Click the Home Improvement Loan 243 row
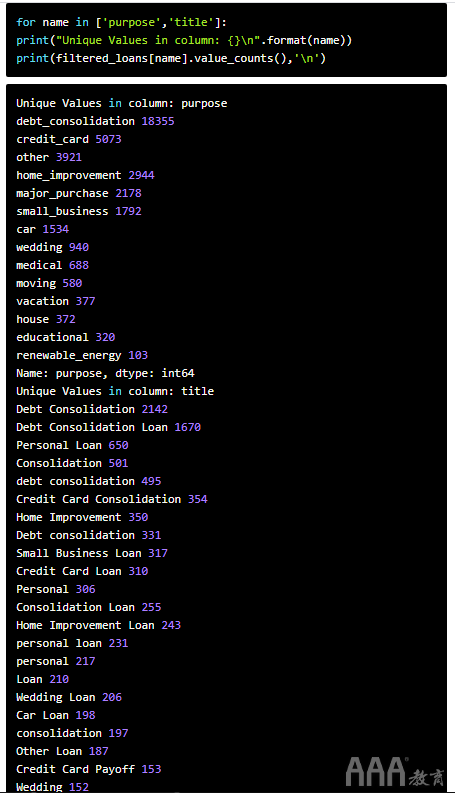The image size is (455, 793). coord(99,626)
